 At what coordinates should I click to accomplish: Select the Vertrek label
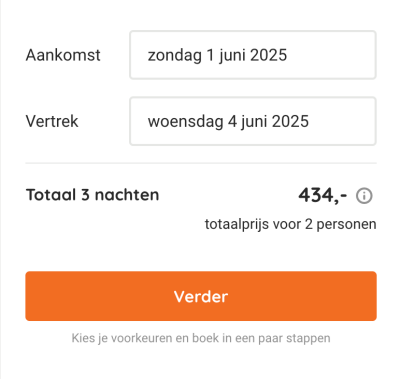(x=52, y=121)
